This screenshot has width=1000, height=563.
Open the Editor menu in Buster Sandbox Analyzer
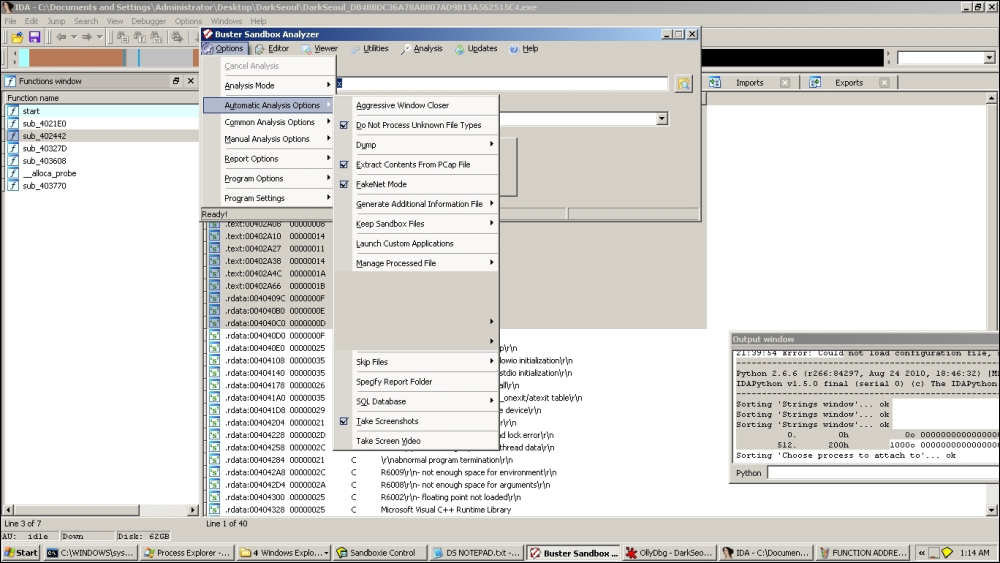(x=272, y=48)
